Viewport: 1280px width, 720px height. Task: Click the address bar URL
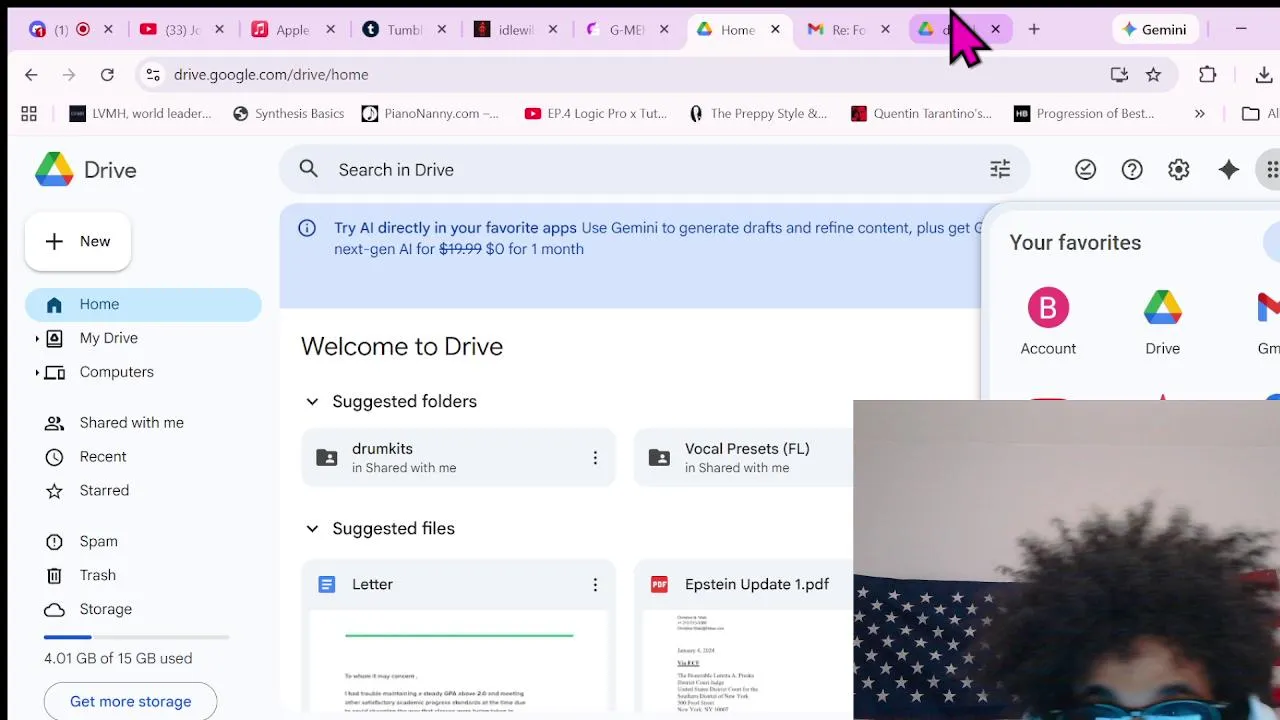click(x=271, y=75)
